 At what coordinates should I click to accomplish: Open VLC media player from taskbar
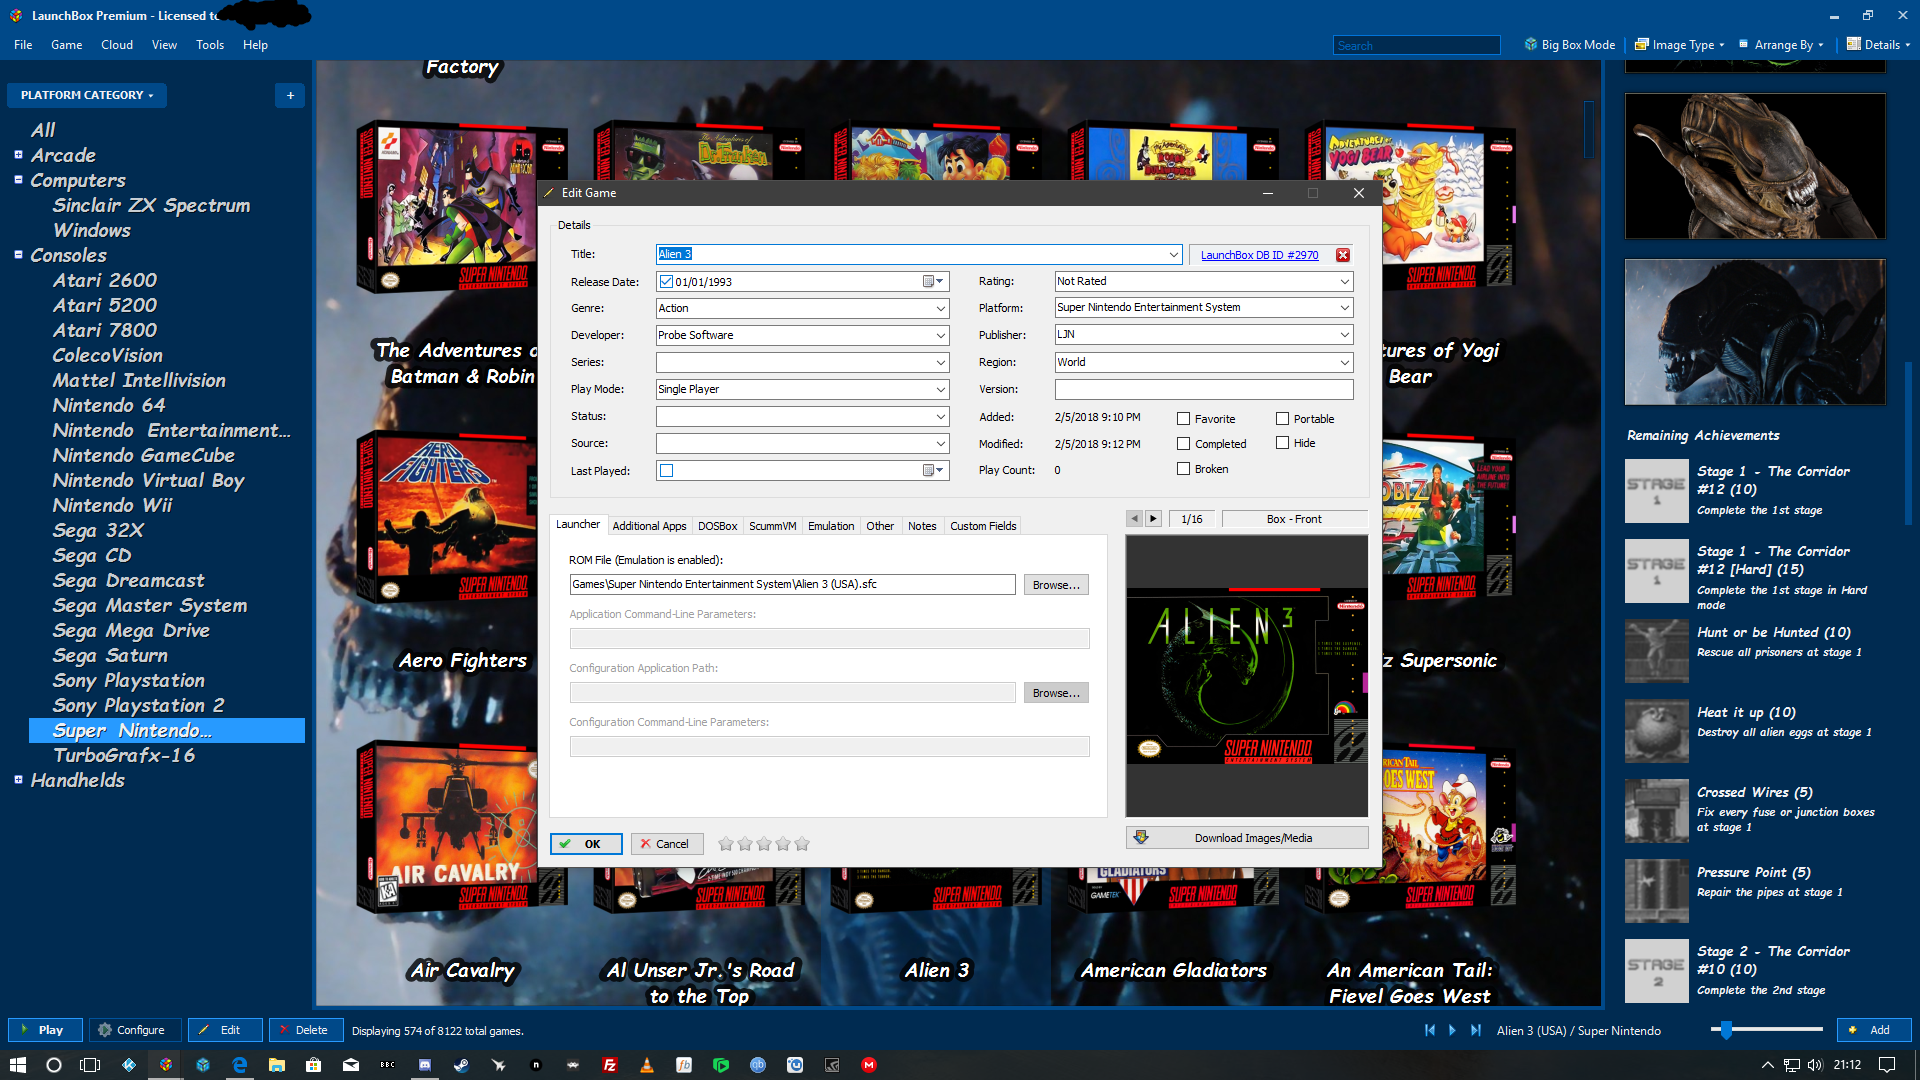click(647, 1065)
